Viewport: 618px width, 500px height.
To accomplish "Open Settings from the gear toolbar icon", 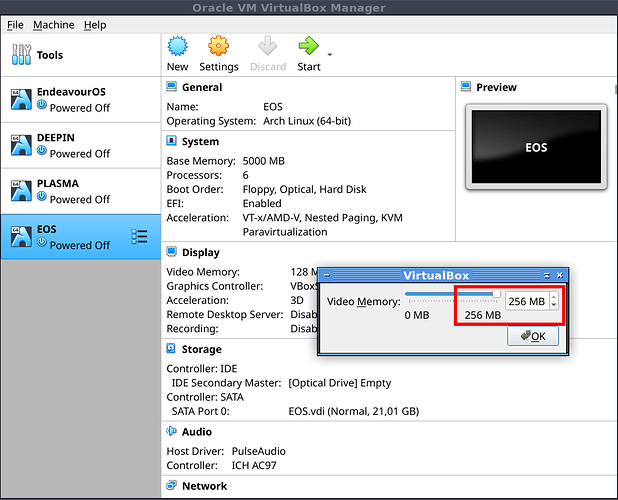I will [x=218, y=47].
